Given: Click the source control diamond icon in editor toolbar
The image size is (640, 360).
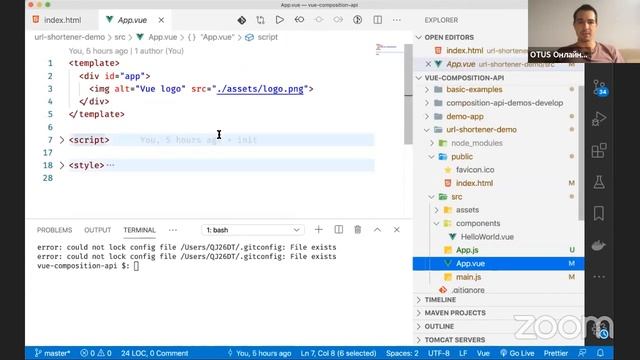Looking at the screenshot, I should 242,20.
